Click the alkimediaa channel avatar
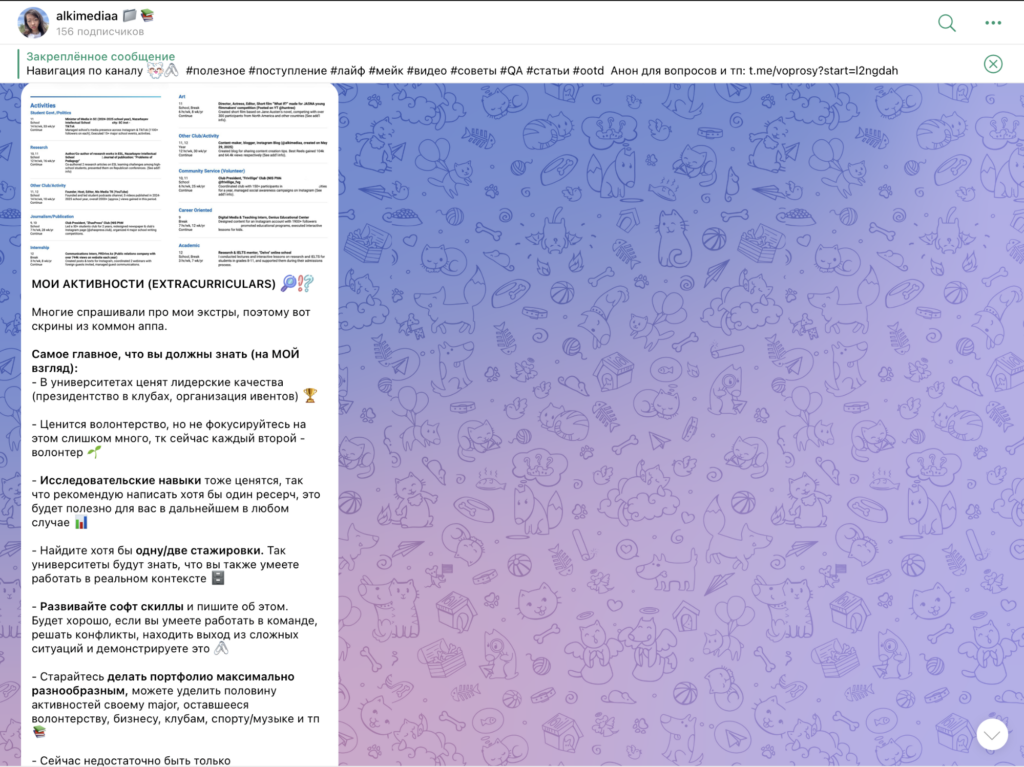The height and width of the screenshot is (767, 1024). tap(33, 23)
